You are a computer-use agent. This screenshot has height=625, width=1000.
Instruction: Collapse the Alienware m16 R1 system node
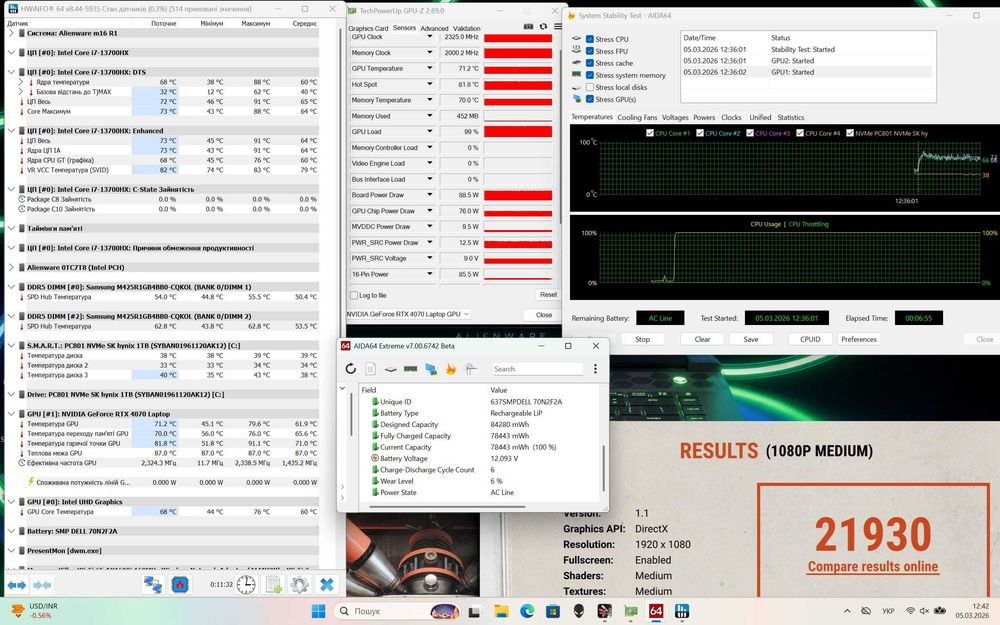[x=11, y=33]
